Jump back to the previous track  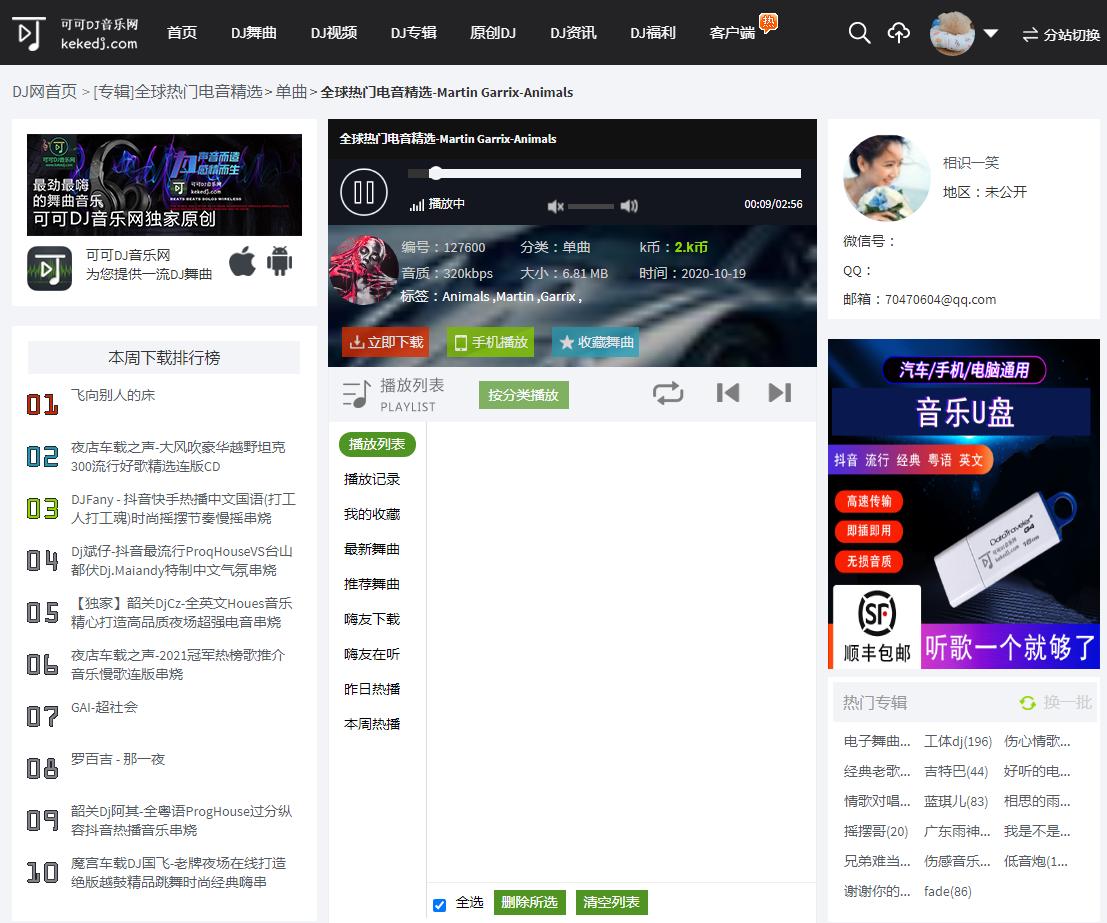tap(728, 392)
